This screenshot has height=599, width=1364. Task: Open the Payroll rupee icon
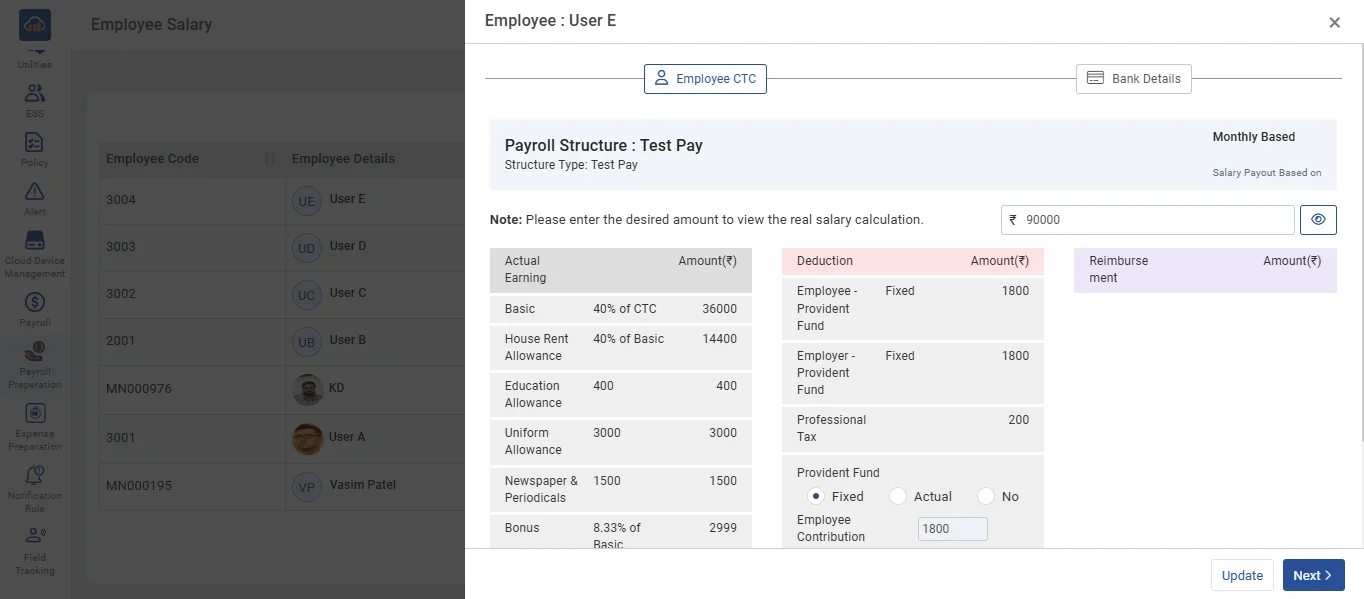pyautogui.click(x=34, y=303)
